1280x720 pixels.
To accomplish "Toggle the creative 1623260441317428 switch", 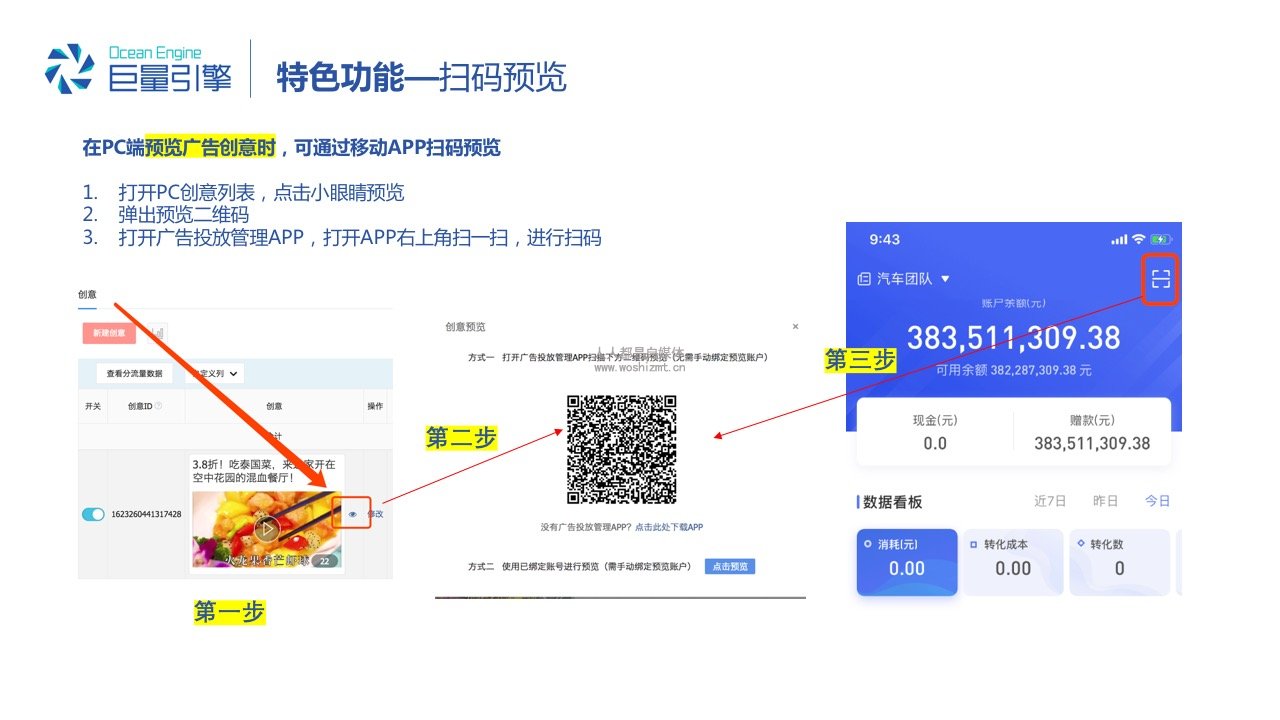I will [x=93, y=514].
